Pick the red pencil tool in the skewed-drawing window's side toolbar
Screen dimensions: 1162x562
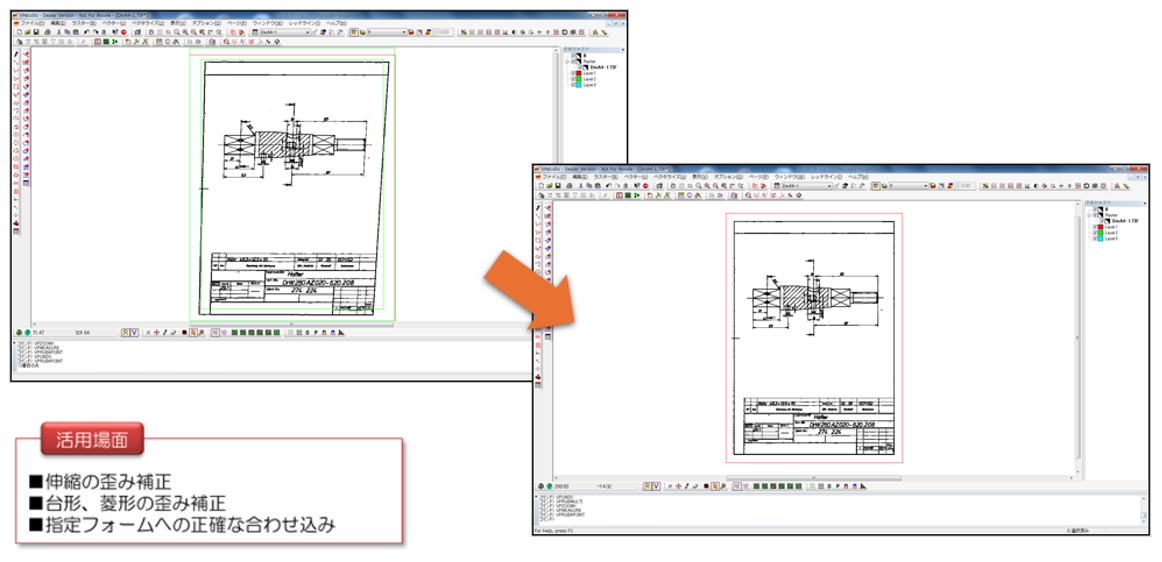click(18, 54)
